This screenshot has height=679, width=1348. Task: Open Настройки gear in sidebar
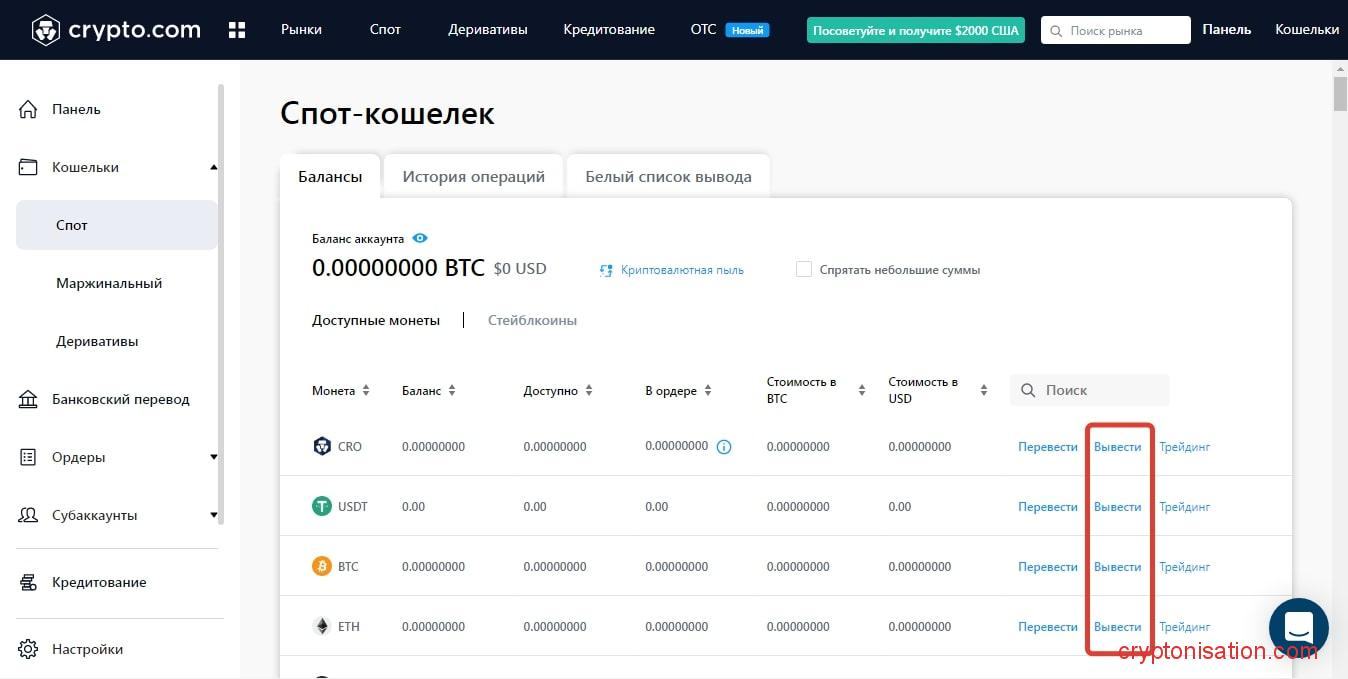point(28,649)
